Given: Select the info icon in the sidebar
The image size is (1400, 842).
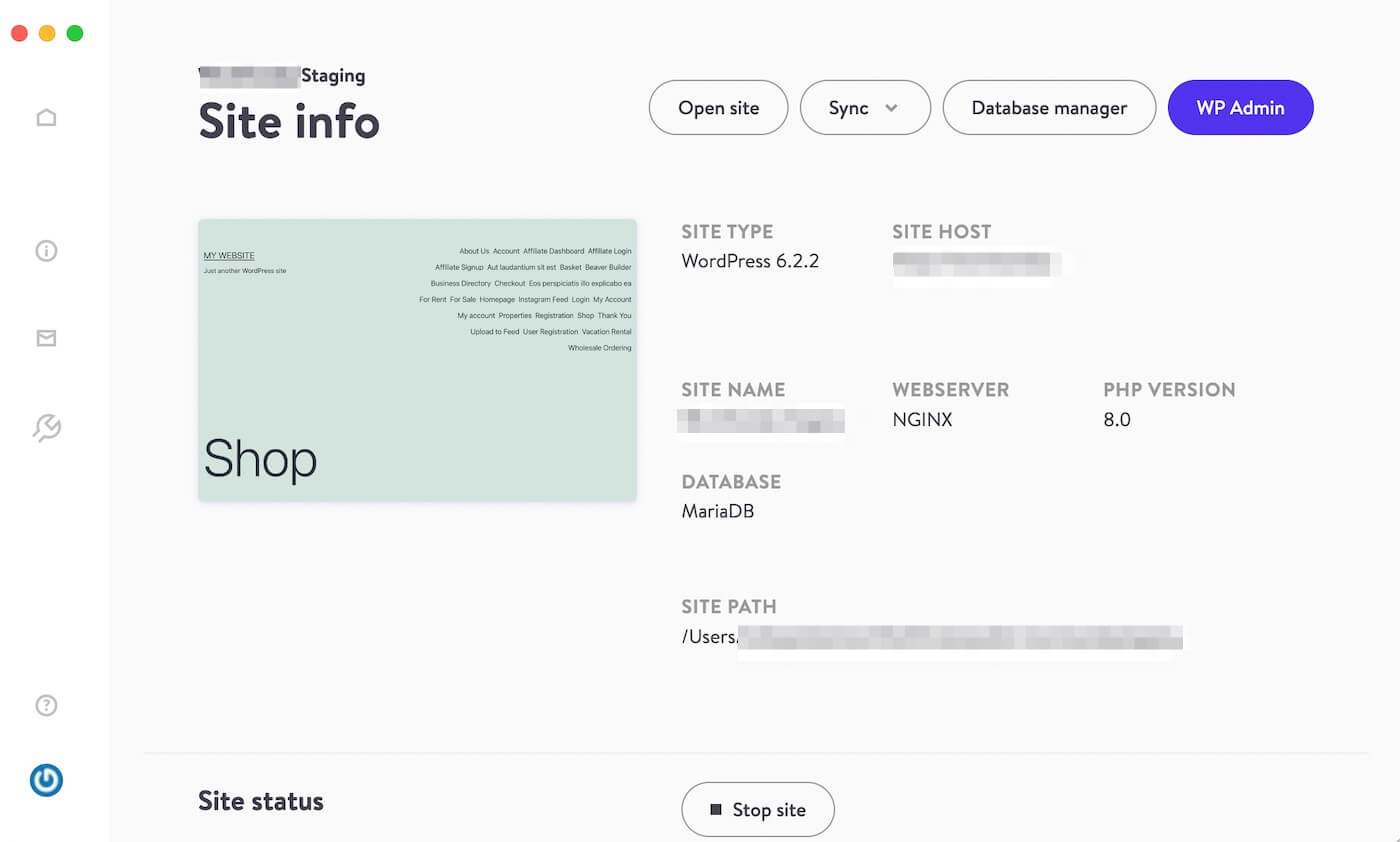Looking at the screenshot, I should tap(45, 251).
